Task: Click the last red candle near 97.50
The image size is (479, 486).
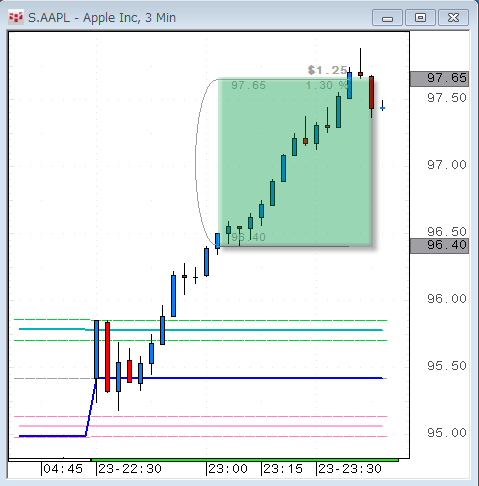Action: click(371, 92)
